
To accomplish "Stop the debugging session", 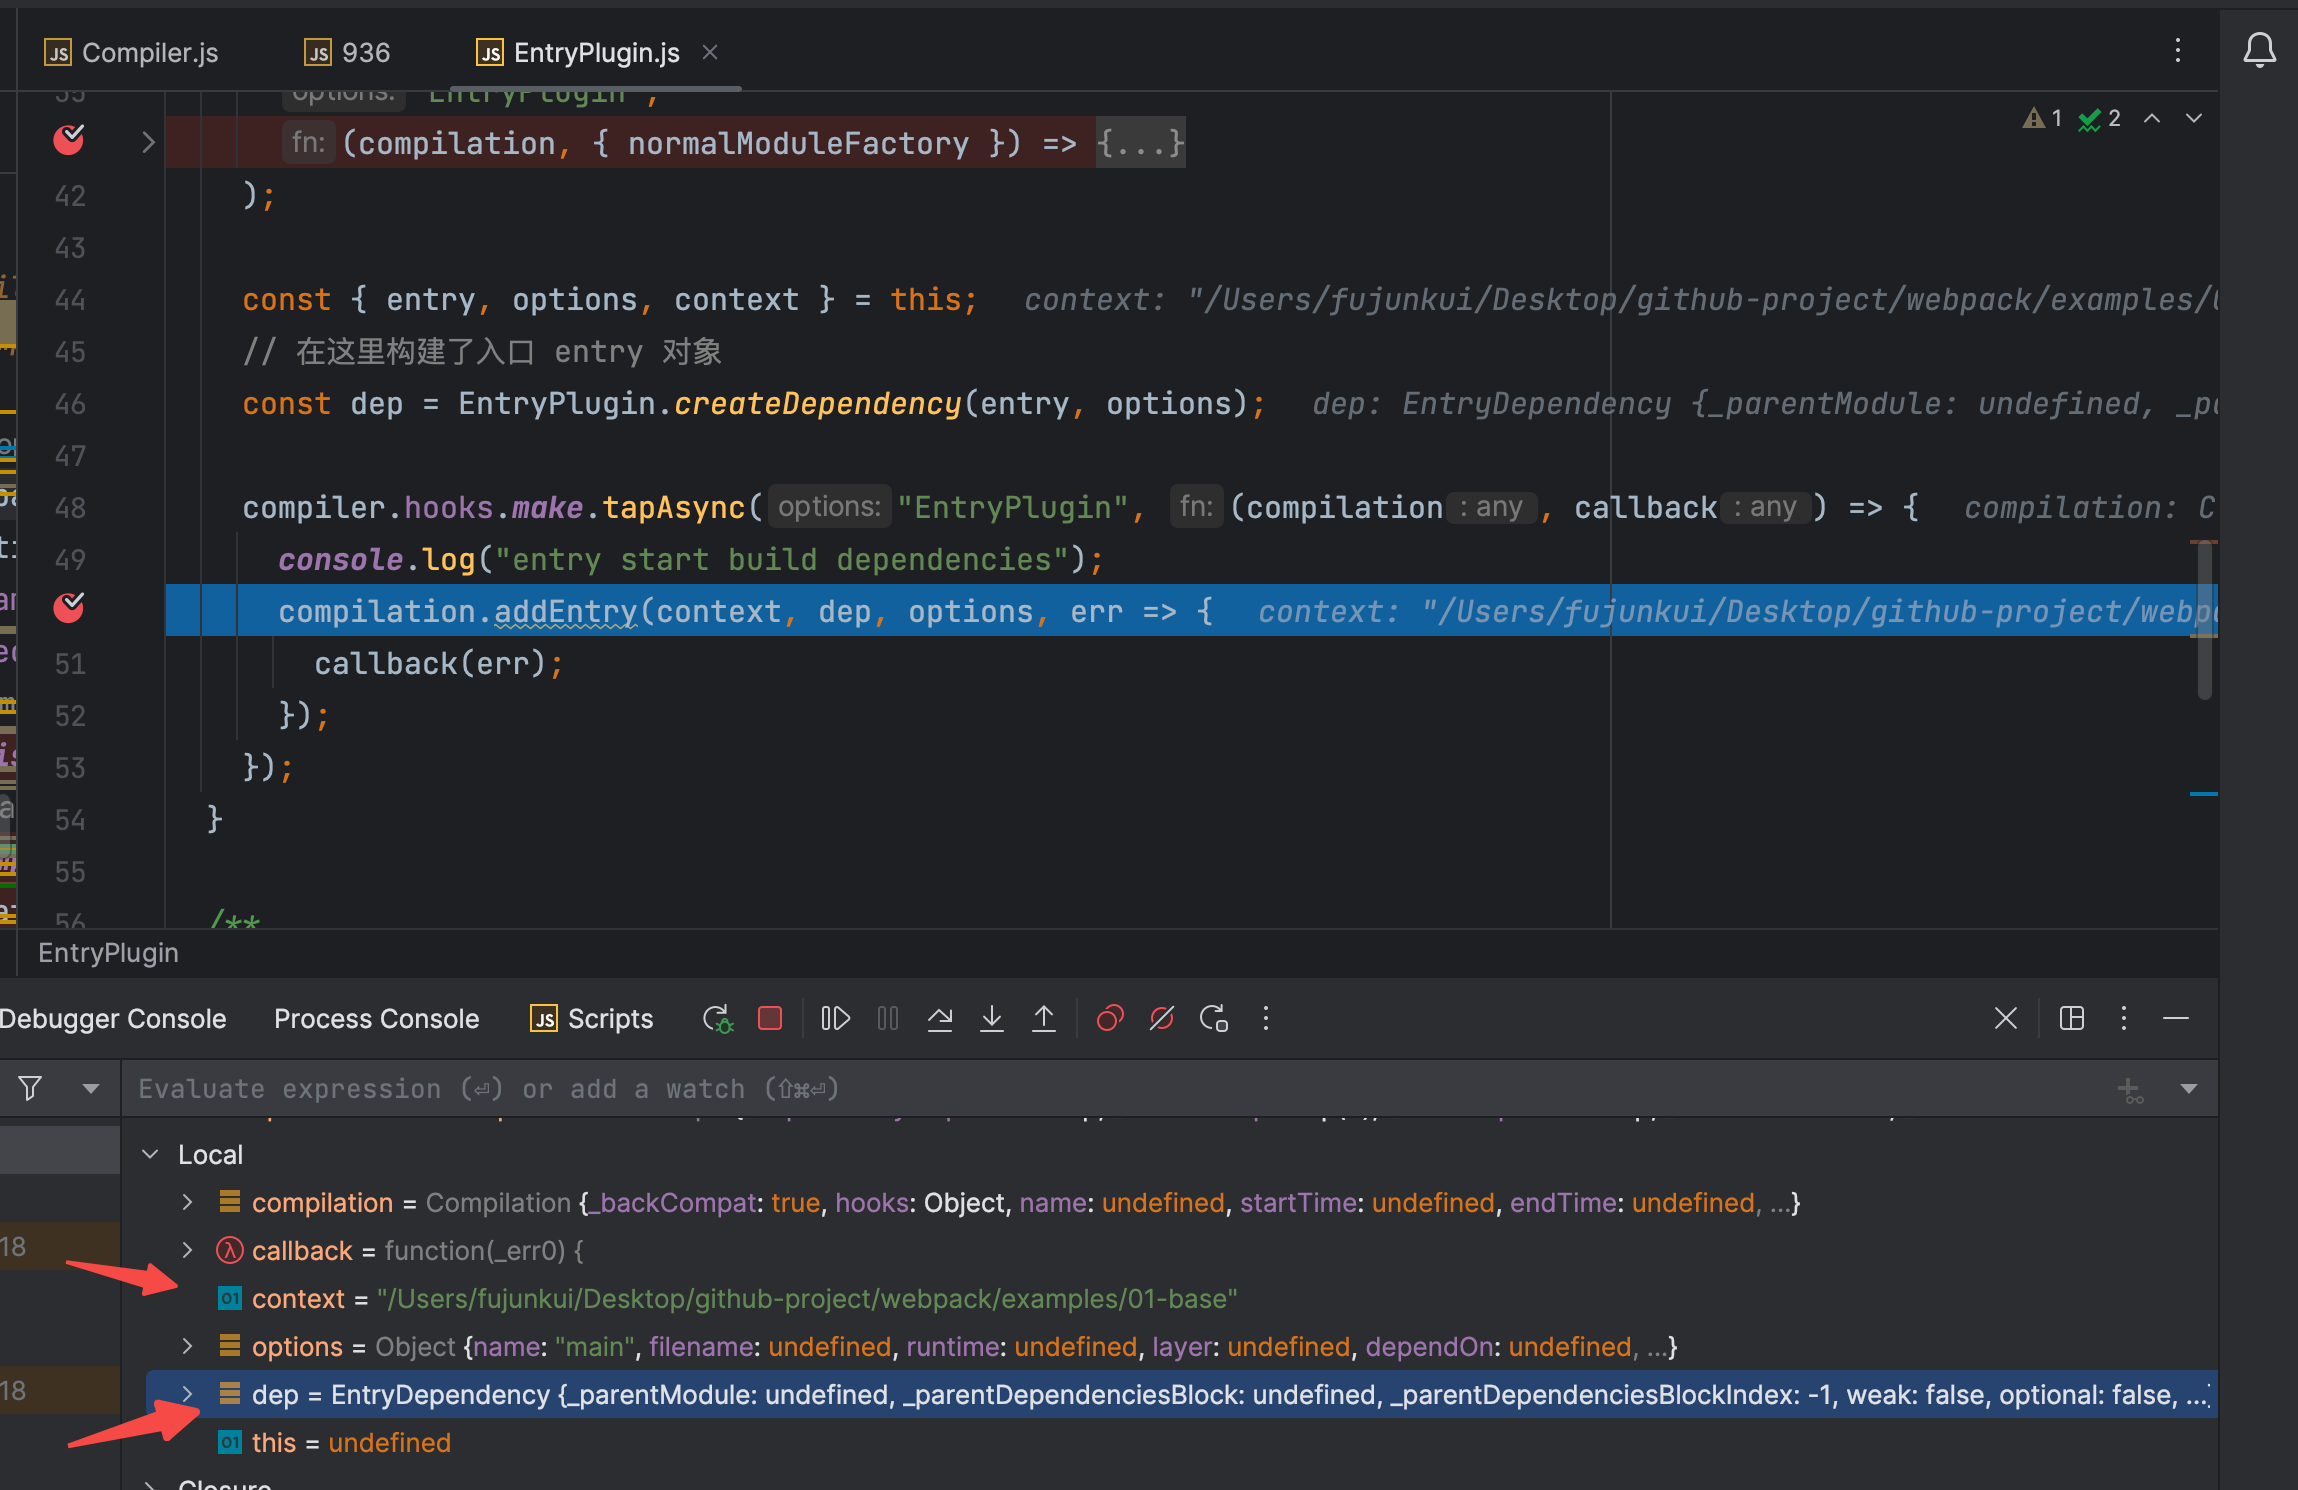I will click(770, 1019).
